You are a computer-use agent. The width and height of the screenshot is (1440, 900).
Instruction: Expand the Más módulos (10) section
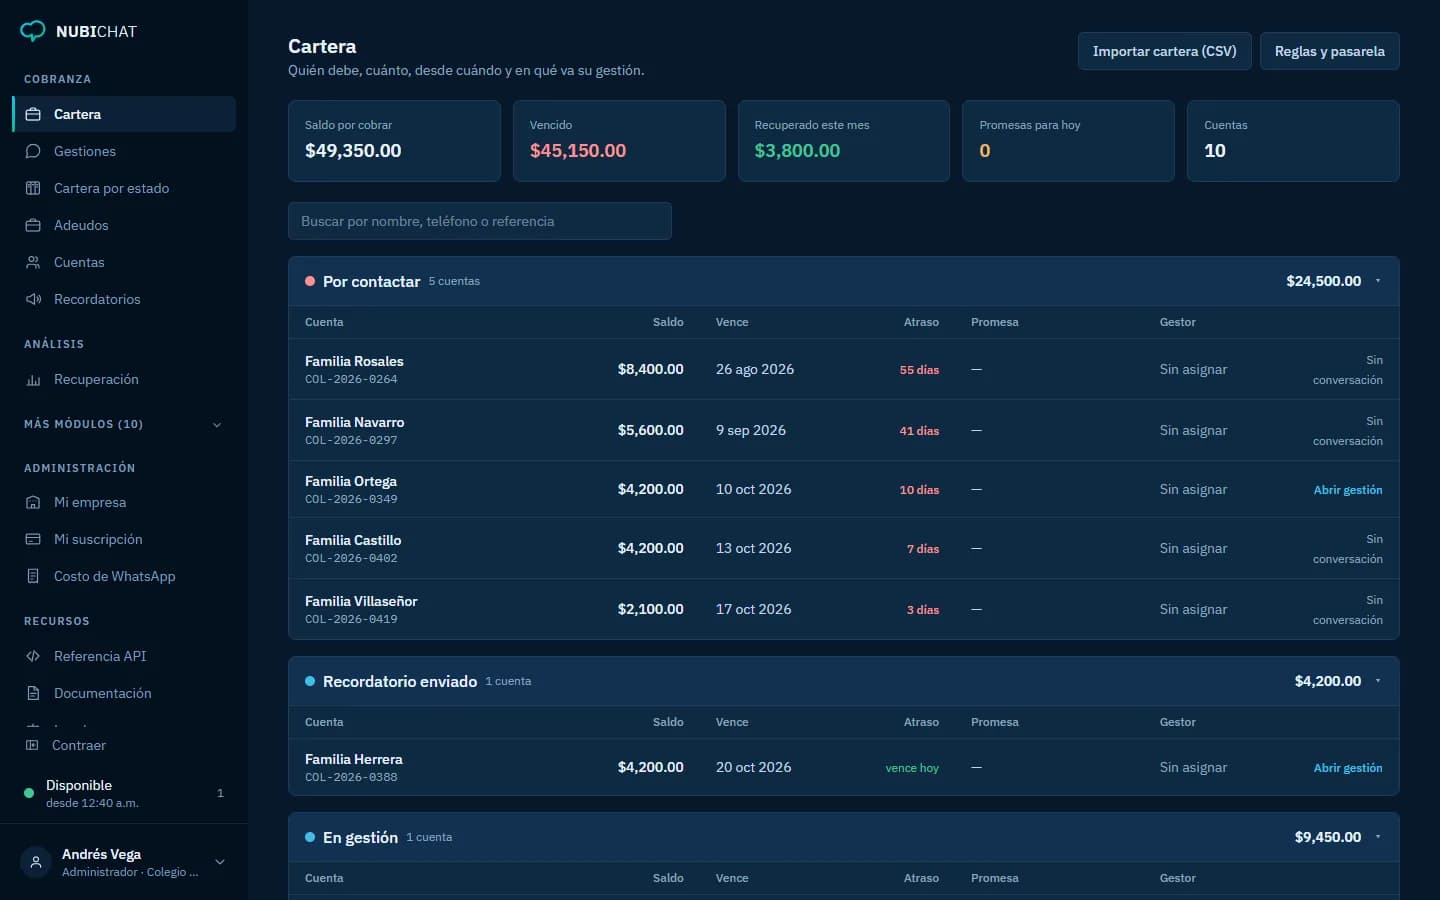(124, 424)
